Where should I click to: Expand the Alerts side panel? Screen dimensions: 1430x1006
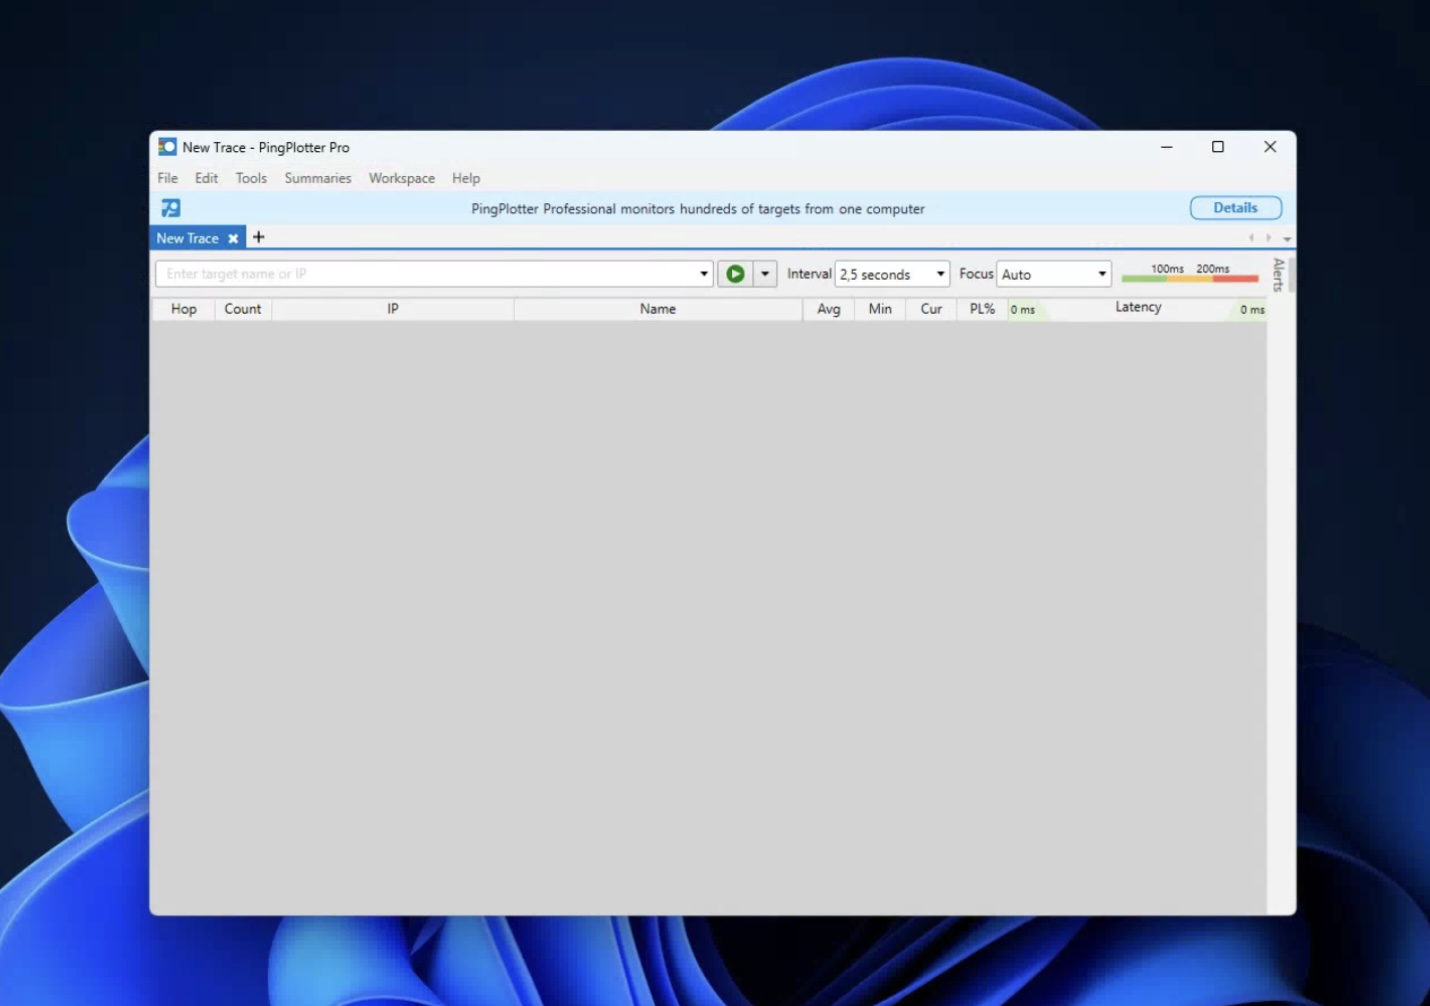coord(1278,275)
